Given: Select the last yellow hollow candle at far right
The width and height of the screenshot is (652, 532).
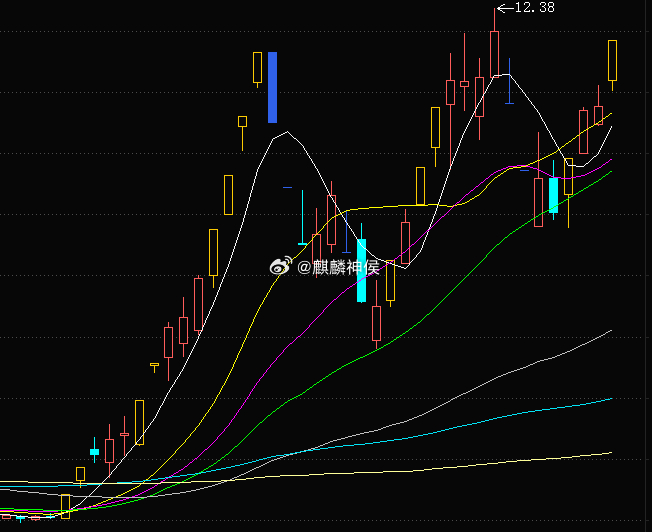Looking at the screenshot, I should (612, 60).
